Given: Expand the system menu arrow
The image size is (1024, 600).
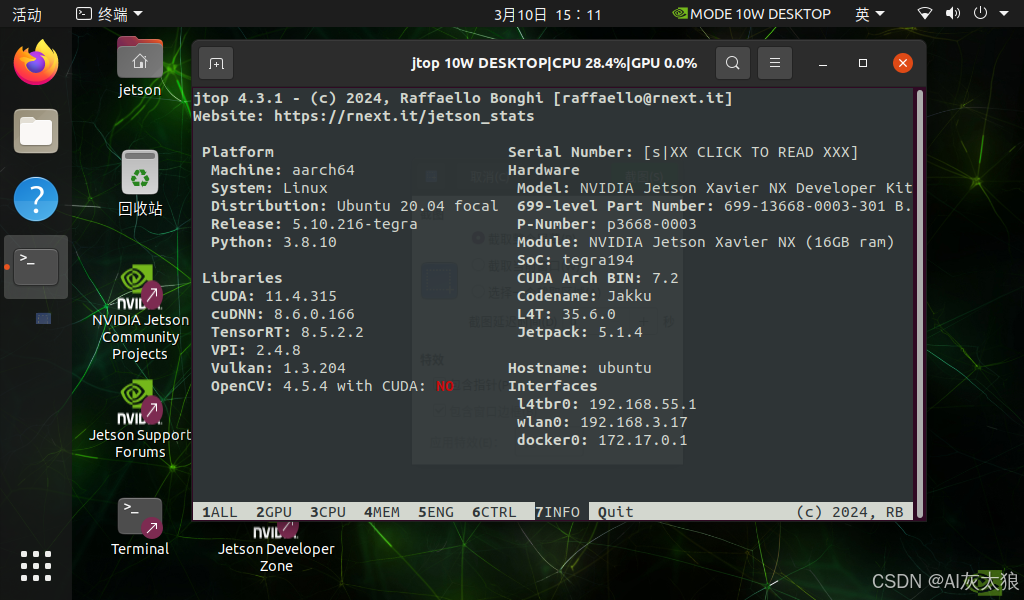Looking at the screenshot, I should [1004, 14].
